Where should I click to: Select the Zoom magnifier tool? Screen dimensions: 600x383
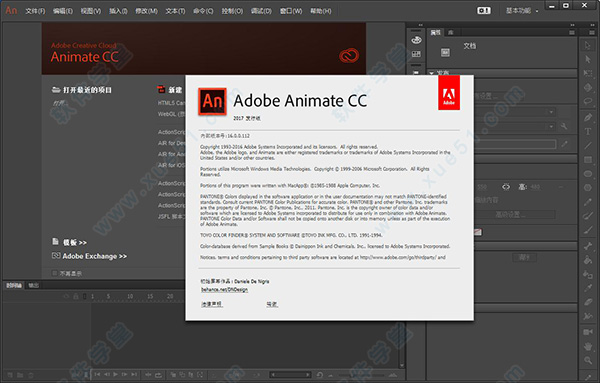(x=588, y=360)
